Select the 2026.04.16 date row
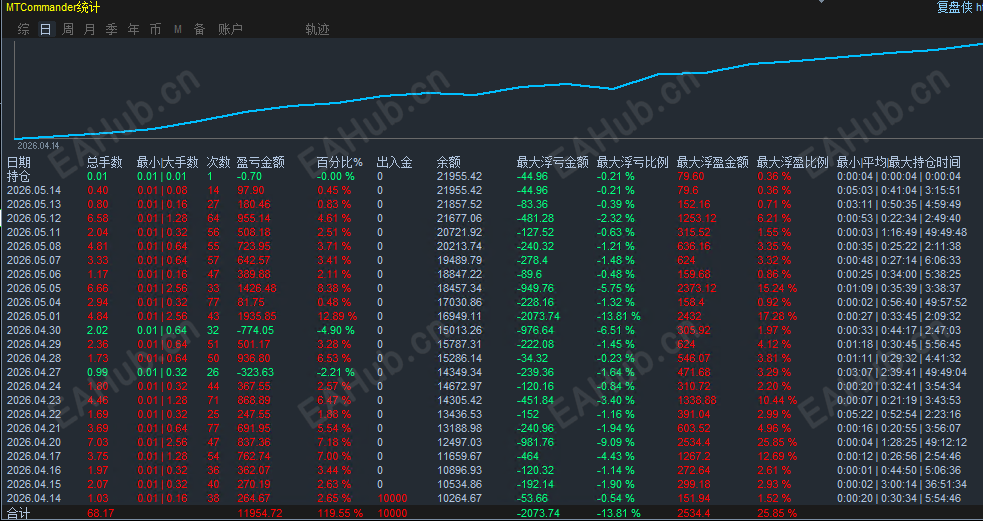Image resolution: width=983 pixels, height=521 pixels. coord(33,470)
